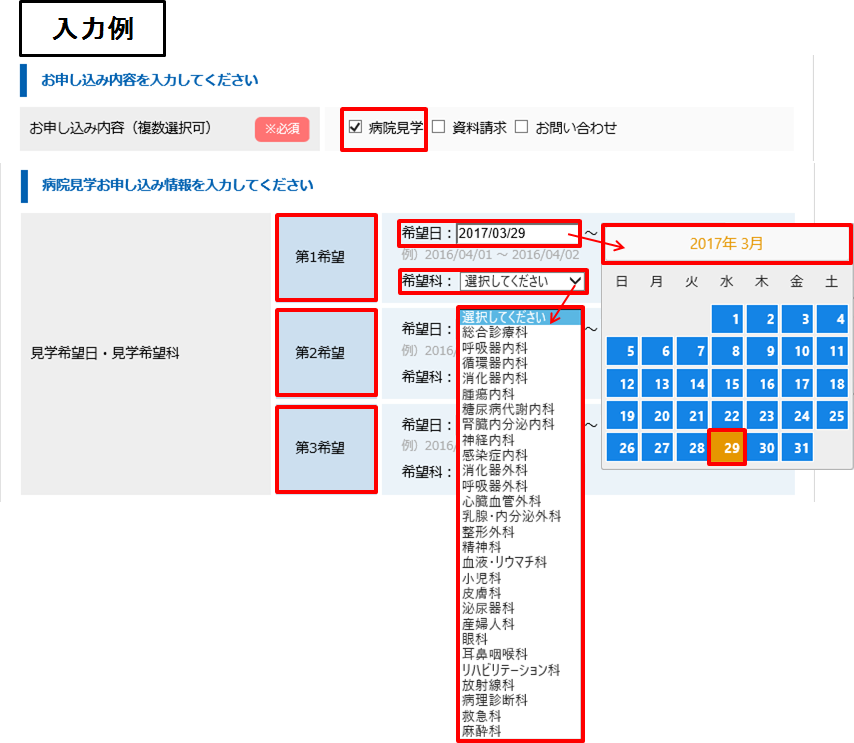Choose 整形外科 from department options
This screenshot has width=854, height=743.
[487, 531]
